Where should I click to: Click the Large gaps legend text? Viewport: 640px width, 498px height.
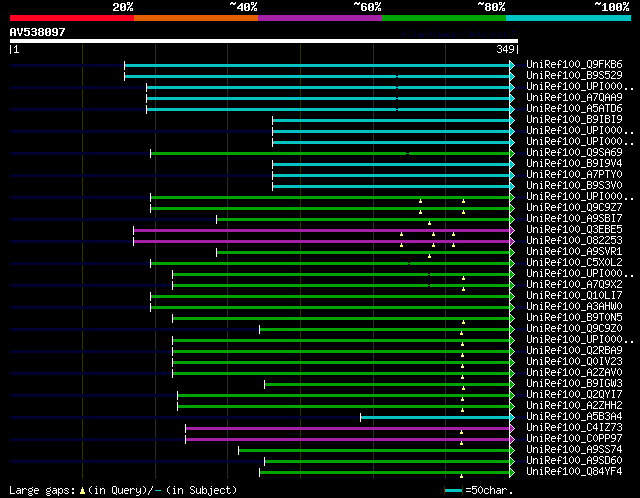click(123, 490)
